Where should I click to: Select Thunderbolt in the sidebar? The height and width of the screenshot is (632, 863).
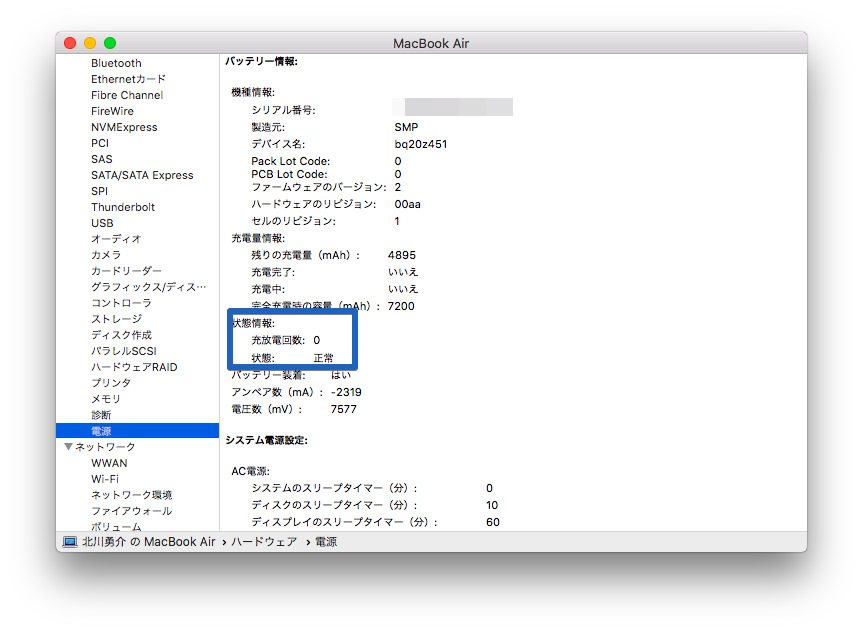tap(123, 207)
